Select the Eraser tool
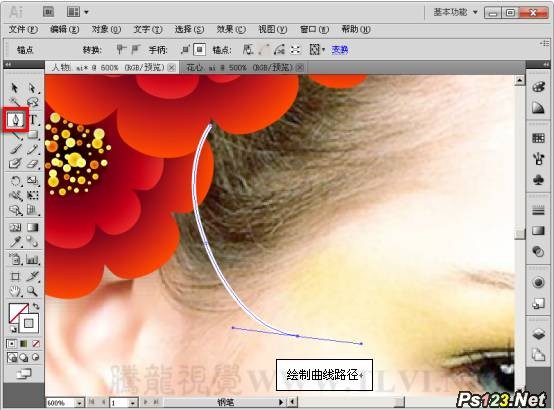This screenshot has height=410, width=554. pos(33,164)
